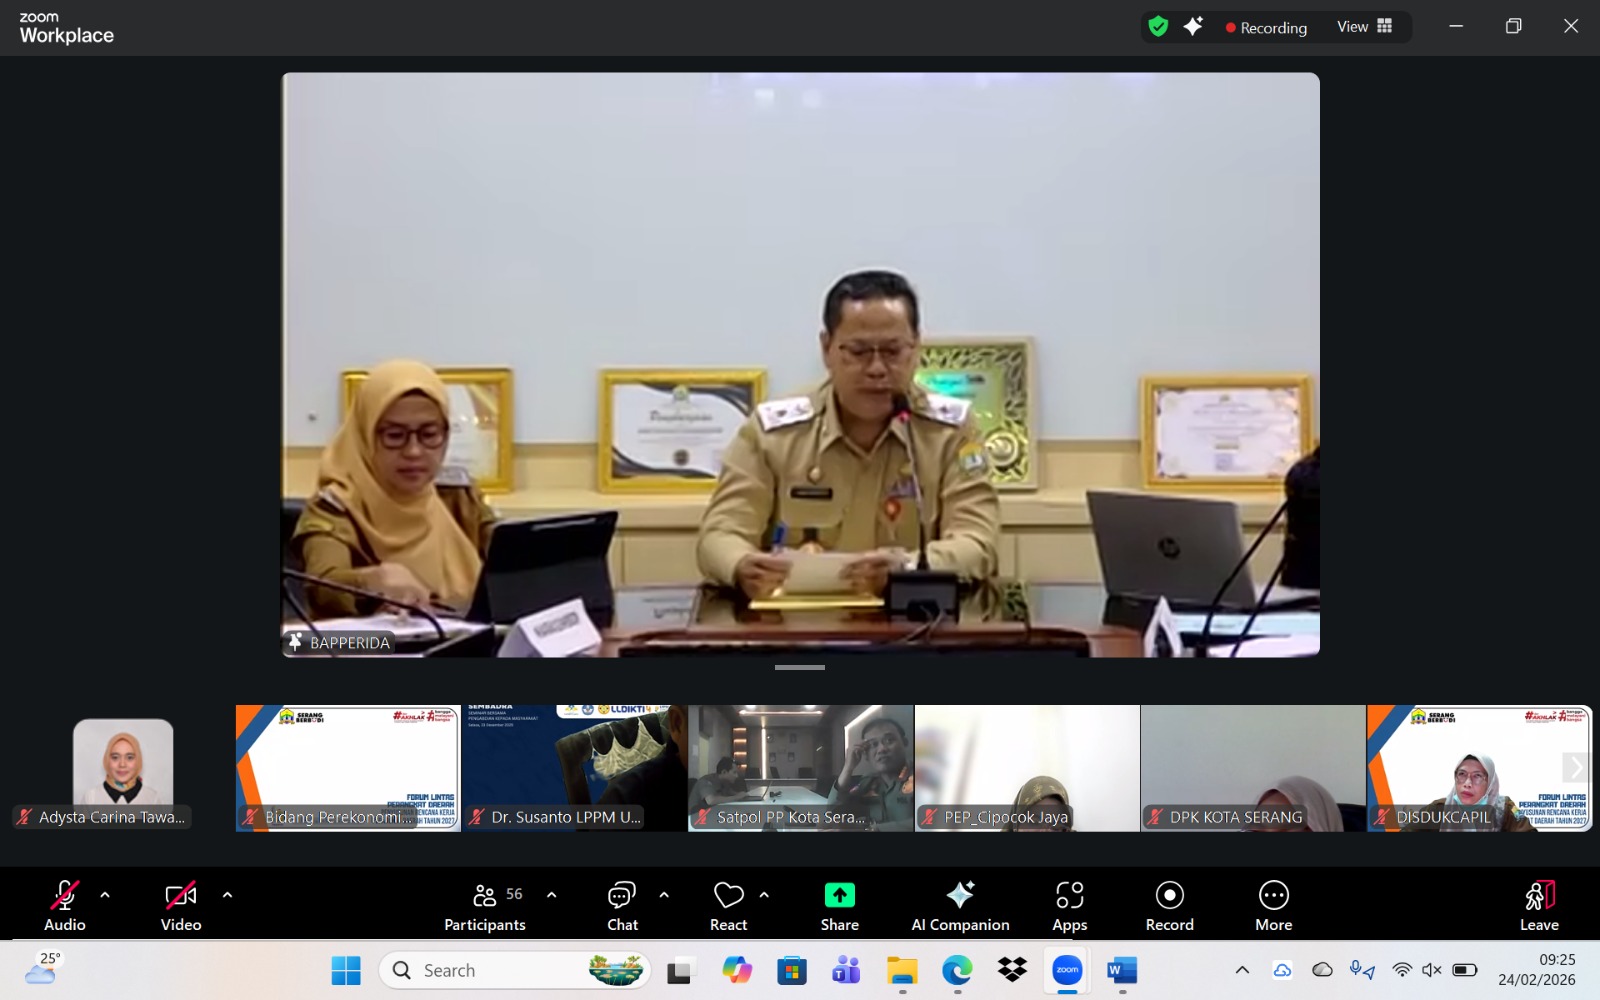Open the React emoji menu
Screen dimensions: 1600x1000
(x=728, y=905)
